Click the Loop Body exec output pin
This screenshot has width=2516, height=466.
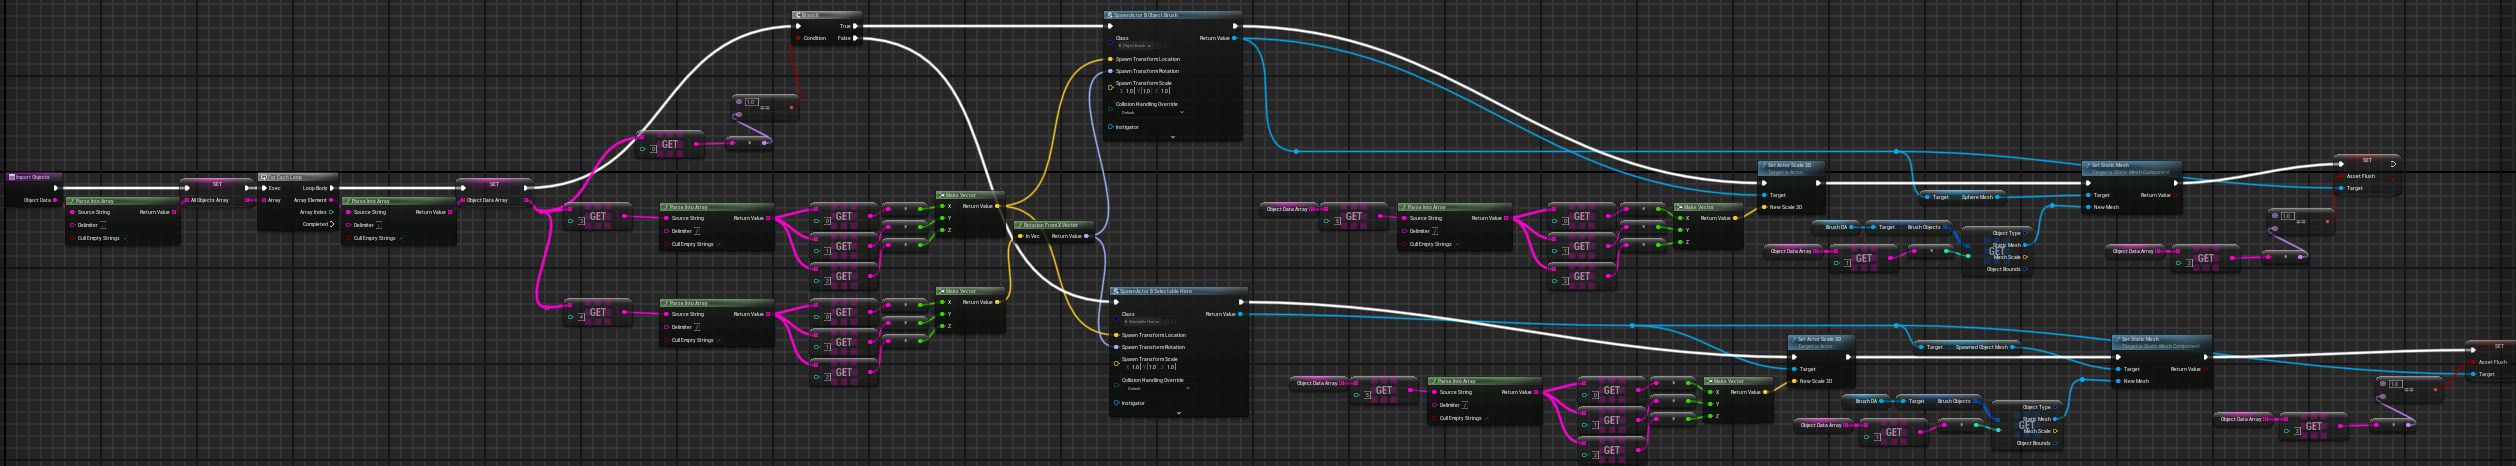(334, 188)
